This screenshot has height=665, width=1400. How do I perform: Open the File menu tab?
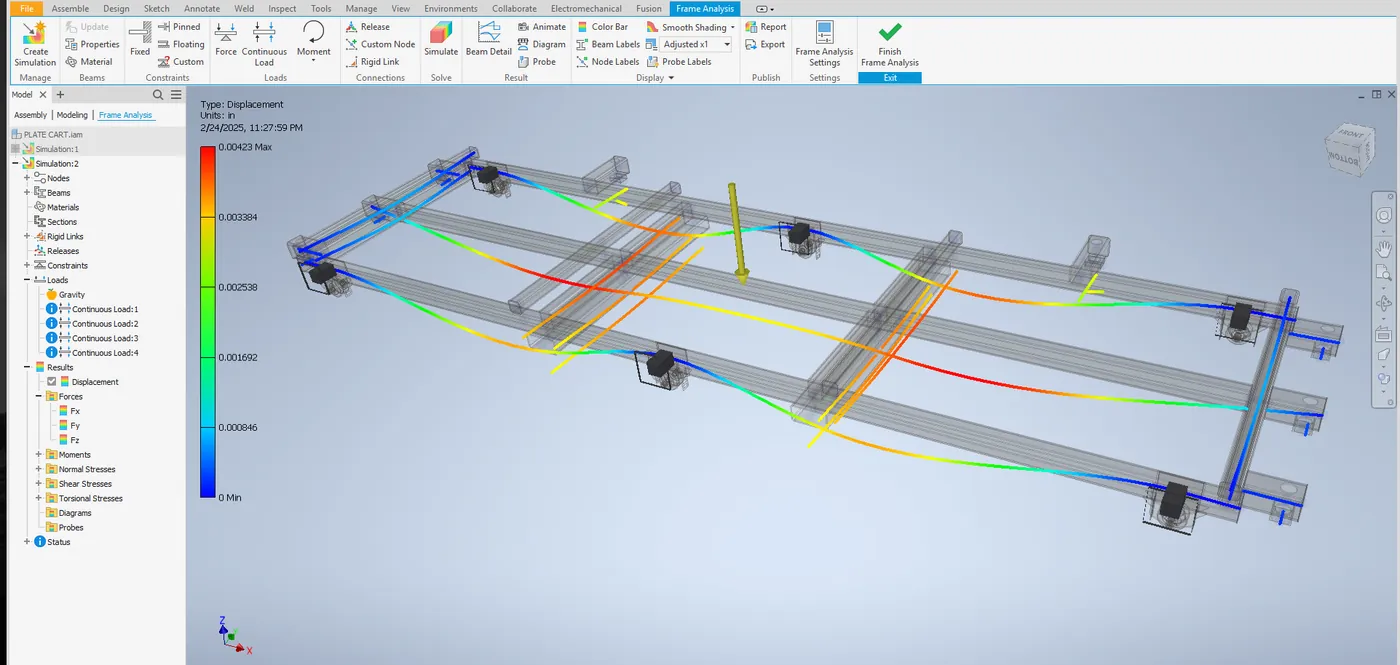26,8
